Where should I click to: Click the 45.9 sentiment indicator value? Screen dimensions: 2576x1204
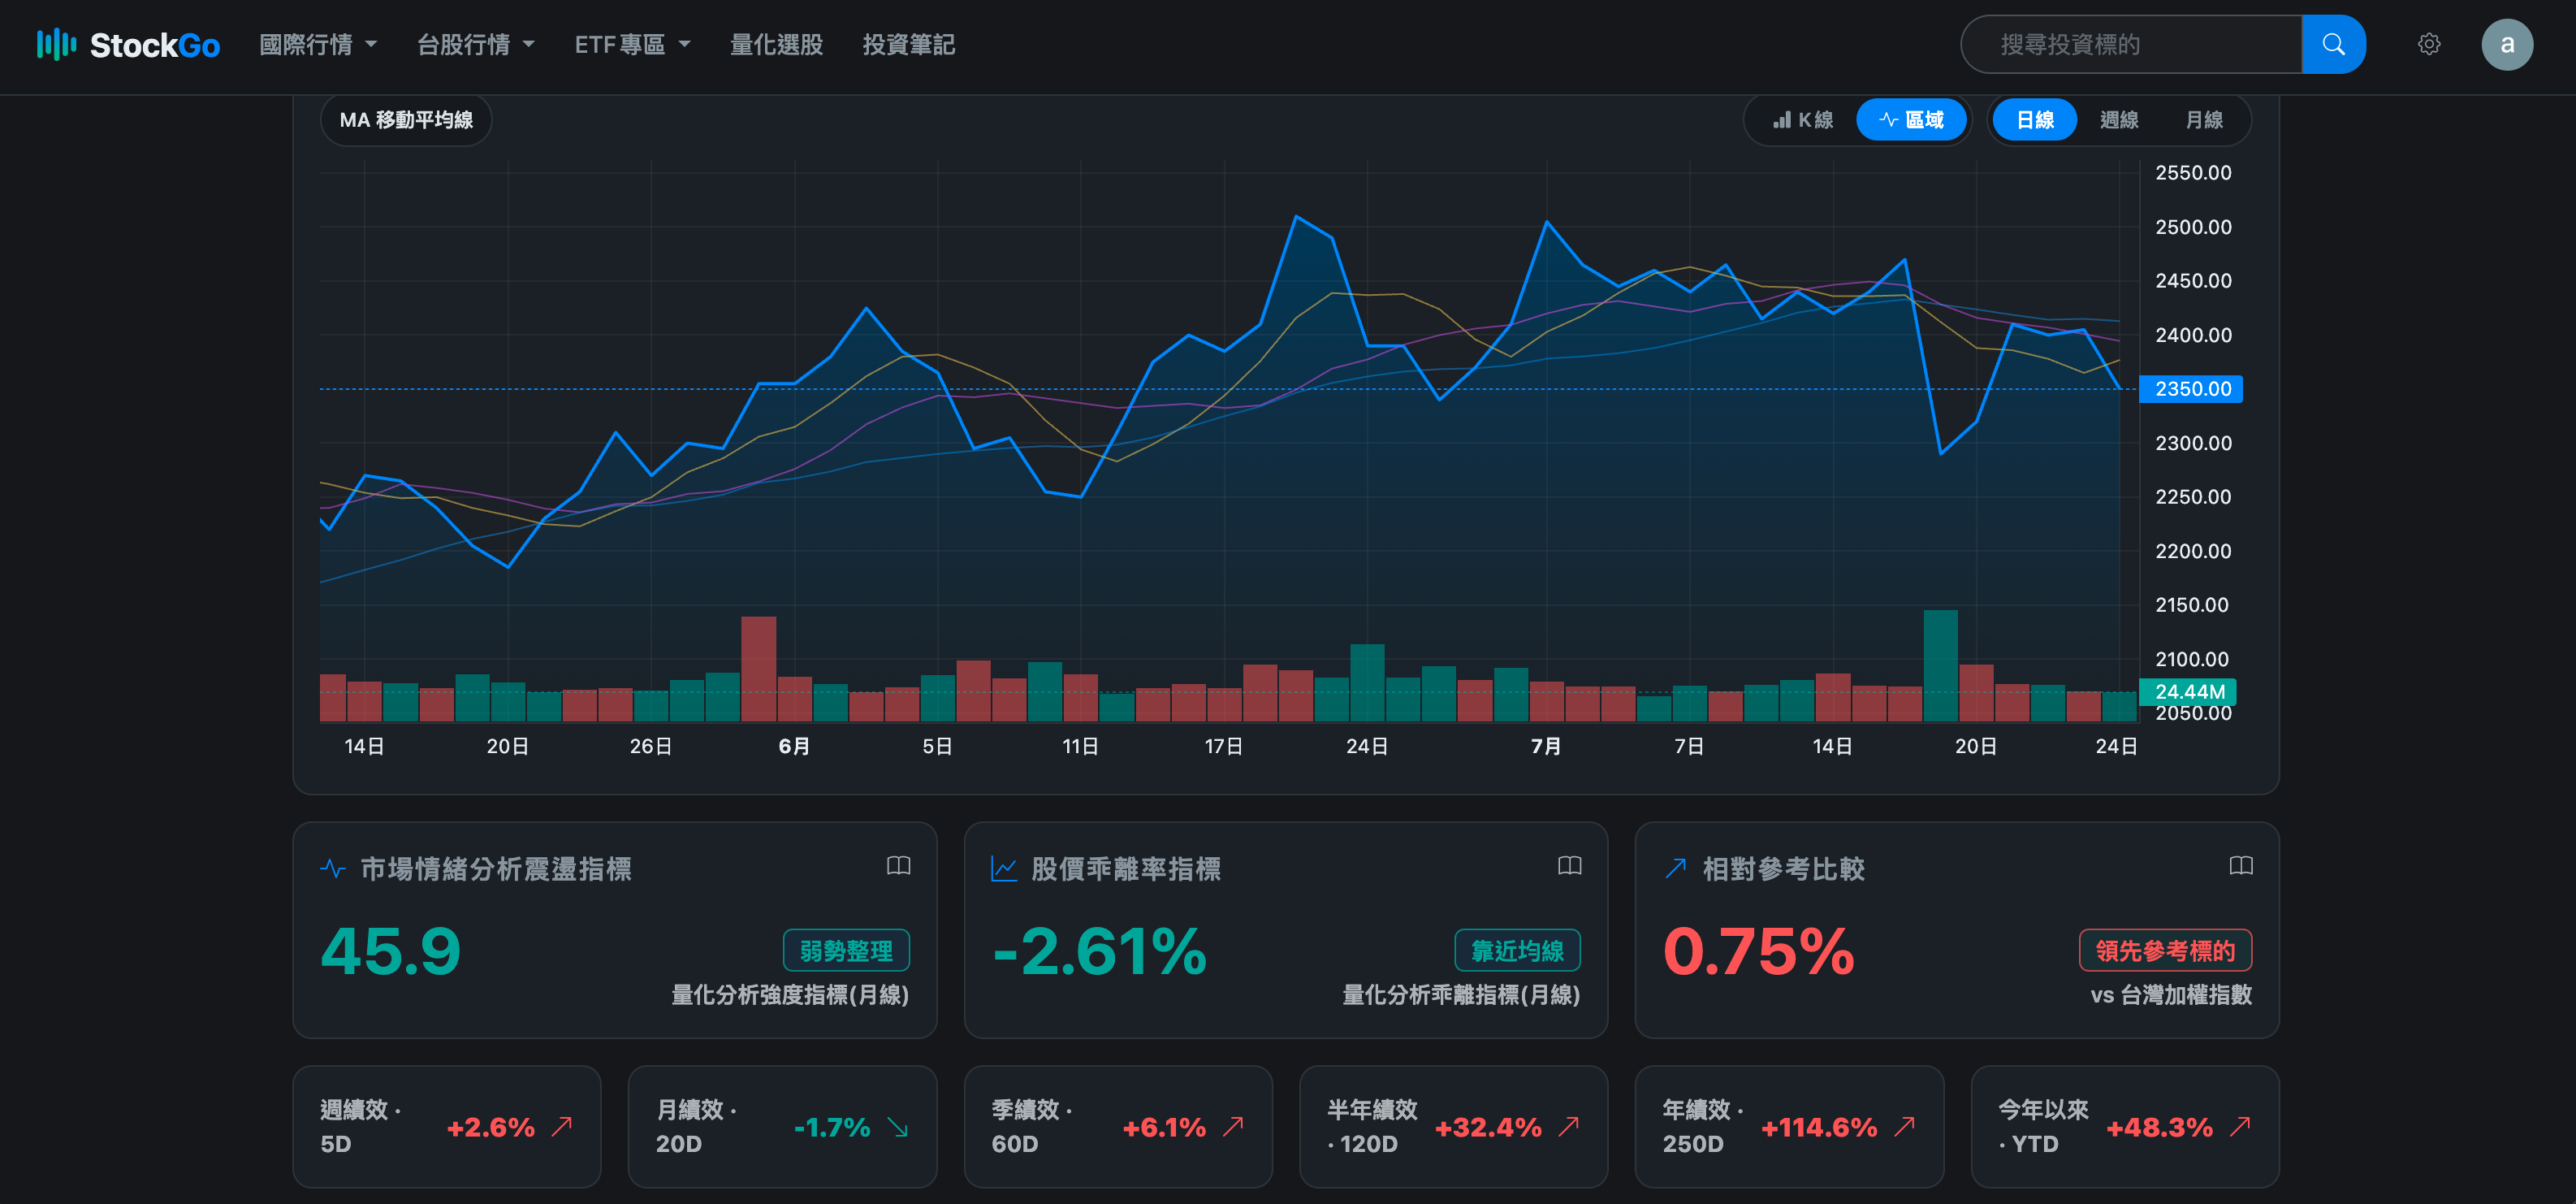[x=390, y=951]
